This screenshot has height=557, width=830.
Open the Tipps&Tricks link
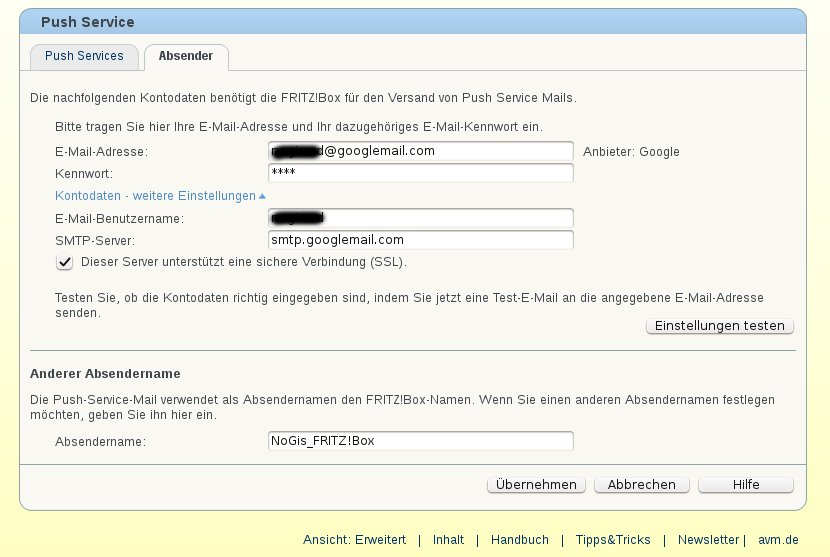click(x=613, y=540)
